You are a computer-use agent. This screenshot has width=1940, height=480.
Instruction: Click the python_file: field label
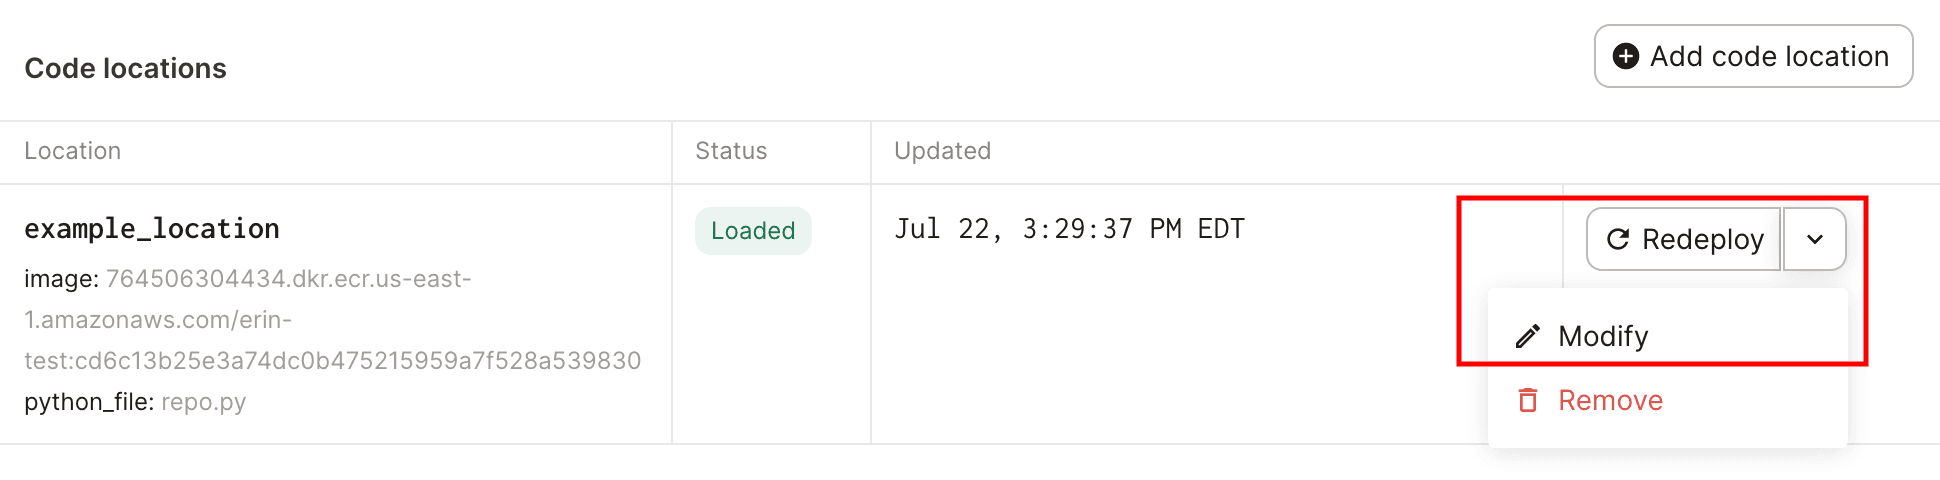coord(88,402)
